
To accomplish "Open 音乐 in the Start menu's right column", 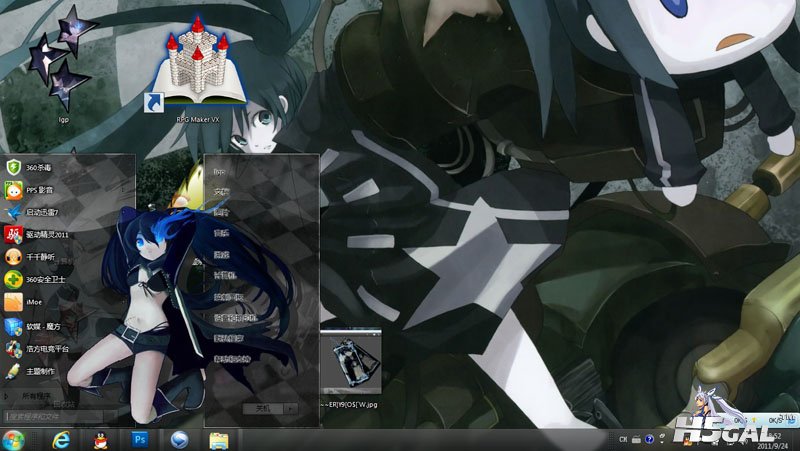I will (221, 233).
